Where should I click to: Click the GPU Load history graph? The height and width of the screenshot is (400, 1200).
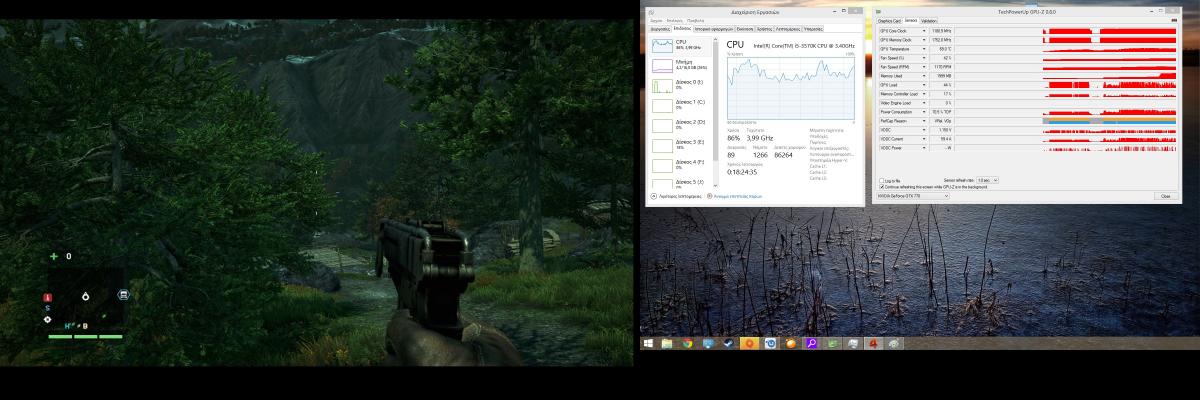[x=1066, y=85]
